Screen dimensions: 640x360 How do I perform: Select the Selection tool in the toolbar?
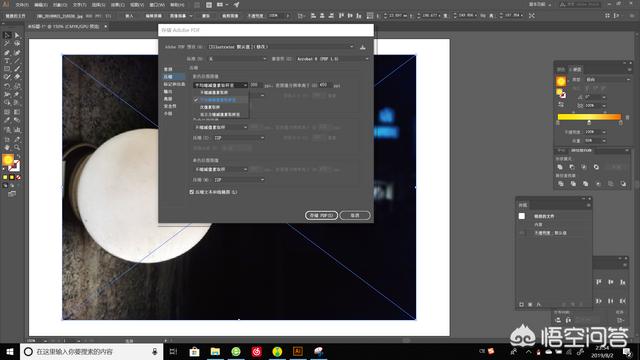click(7, 36)
